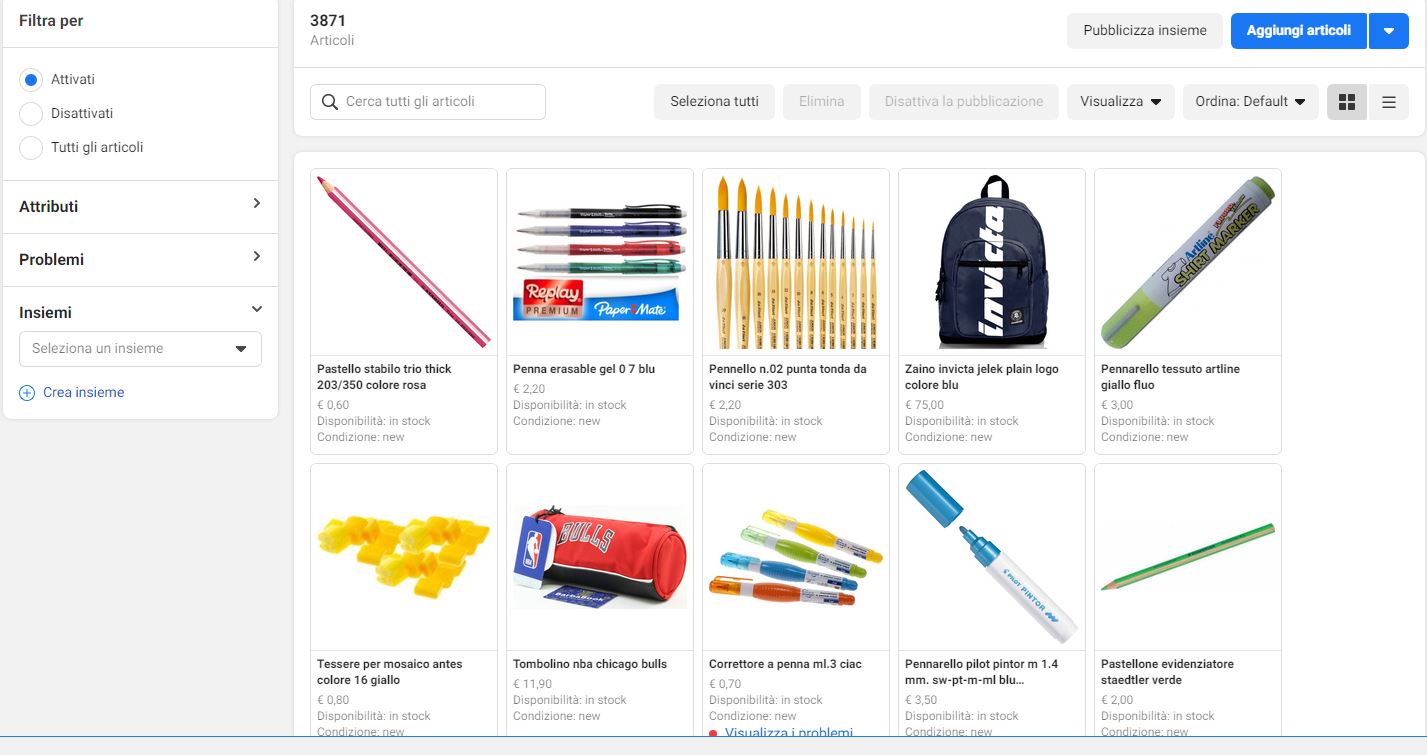The width and height of the screenshot is (1427, 755).
Task: Open the arrow next to Aggiungi articoli
Action: coord(1388,31)
